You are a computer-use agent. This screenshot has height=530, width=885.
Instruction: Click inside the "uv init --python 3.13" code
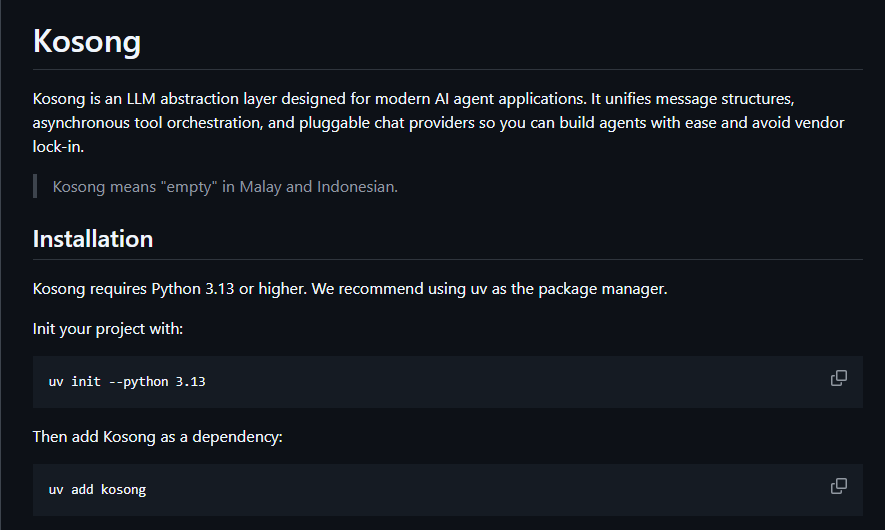pos(127,382)
